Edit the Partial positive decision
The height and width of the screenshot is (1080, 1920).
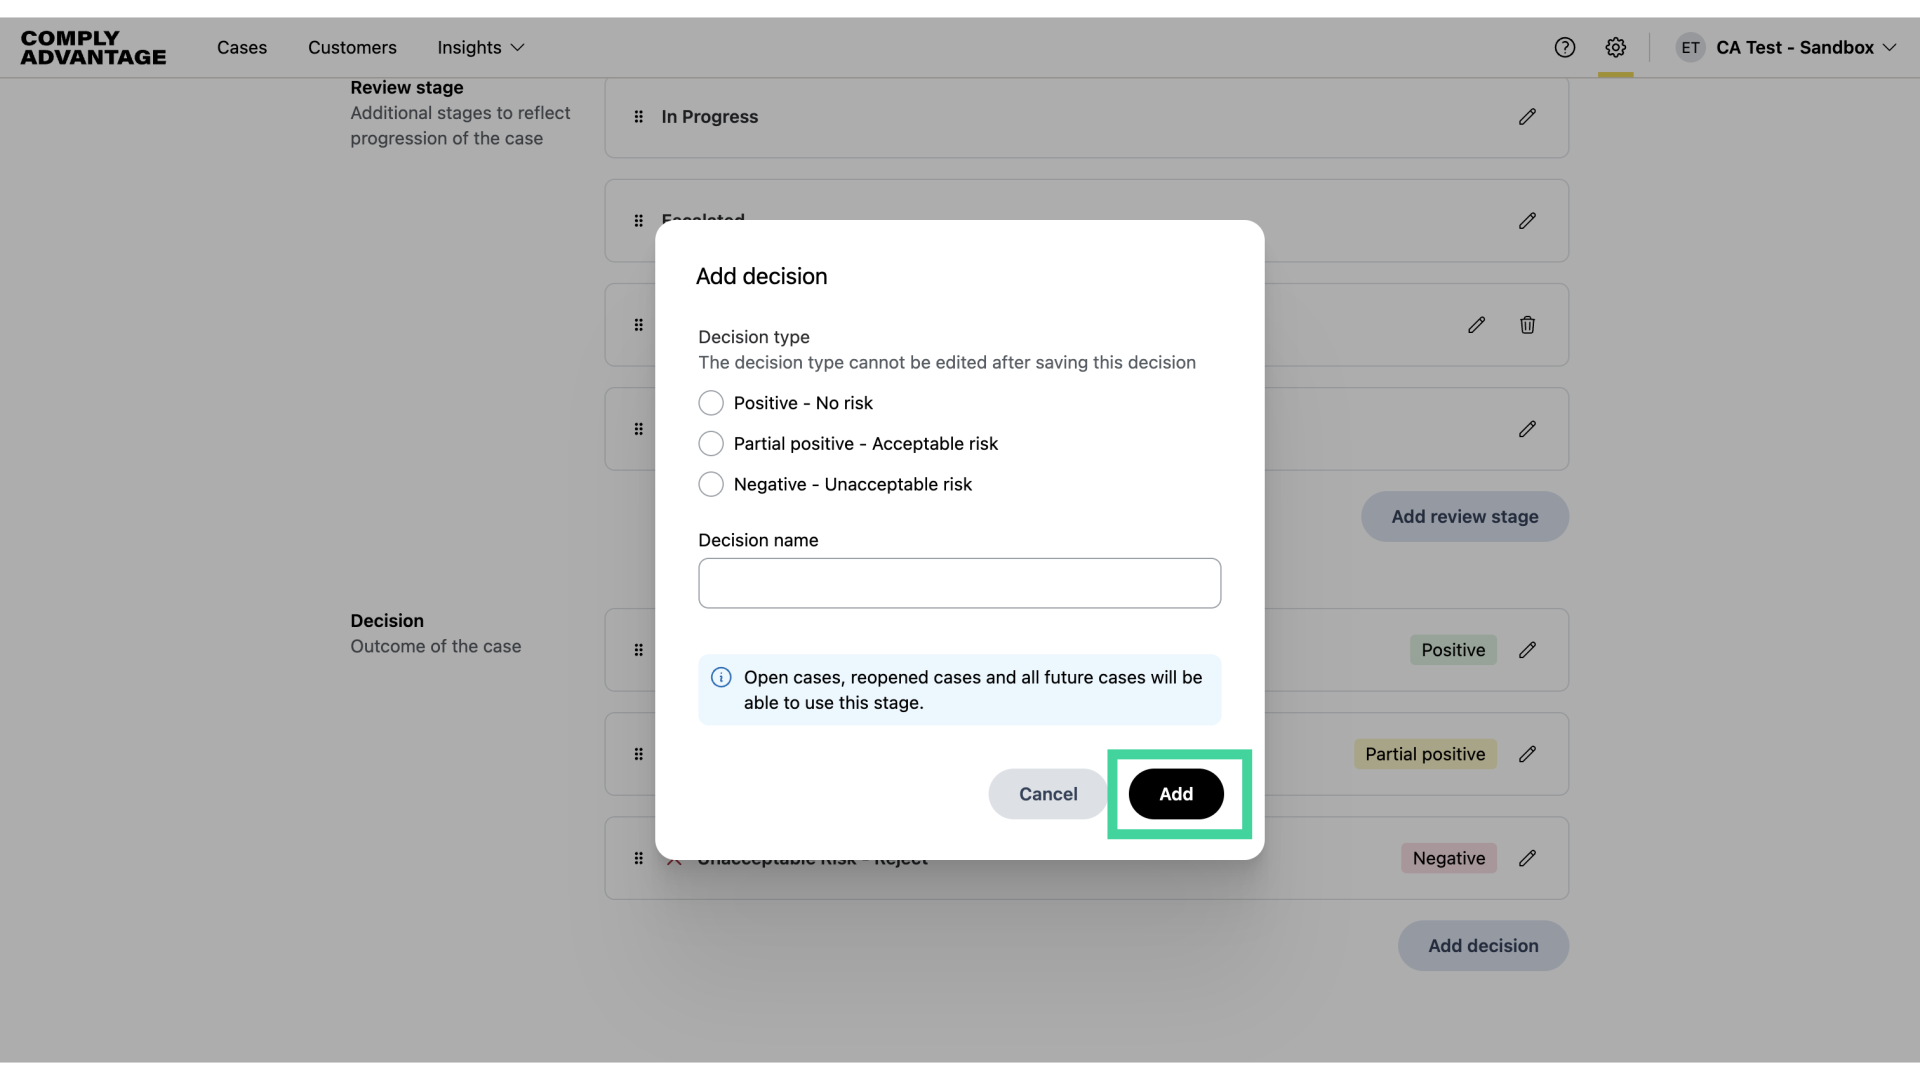point(1527,754)
